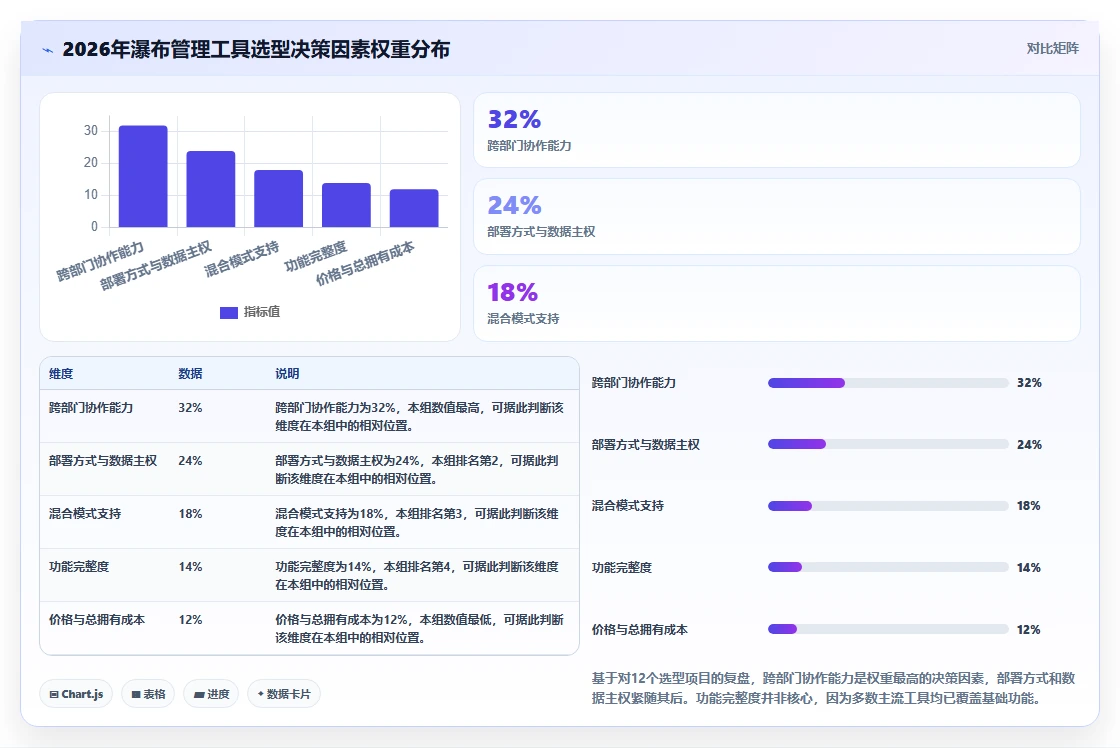Click the description starting 部署方式与数据主权为24%
Image resolution: width=1120 pixels, height=748 pixels.
[417, 469]
